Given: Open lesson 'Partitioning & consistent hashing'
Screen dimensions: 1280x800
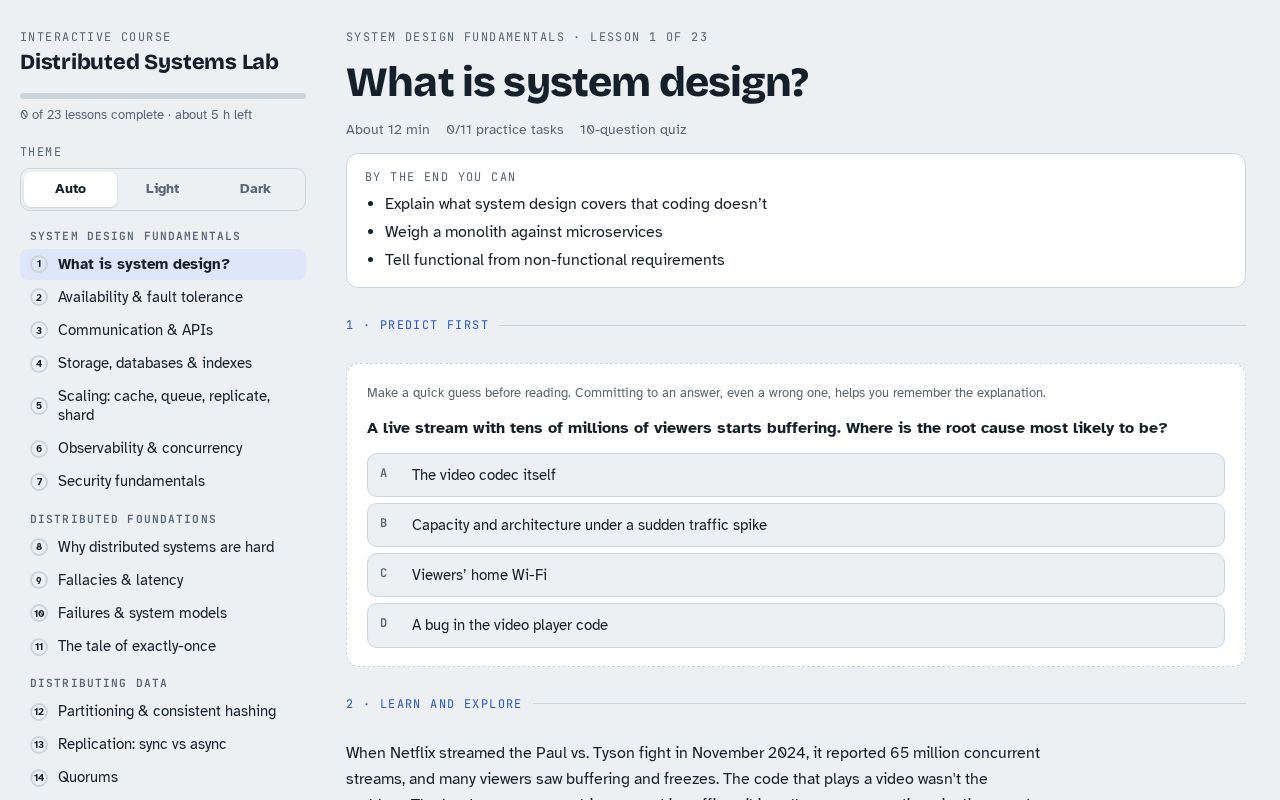Looking at the screenshot, I should 163,711.
